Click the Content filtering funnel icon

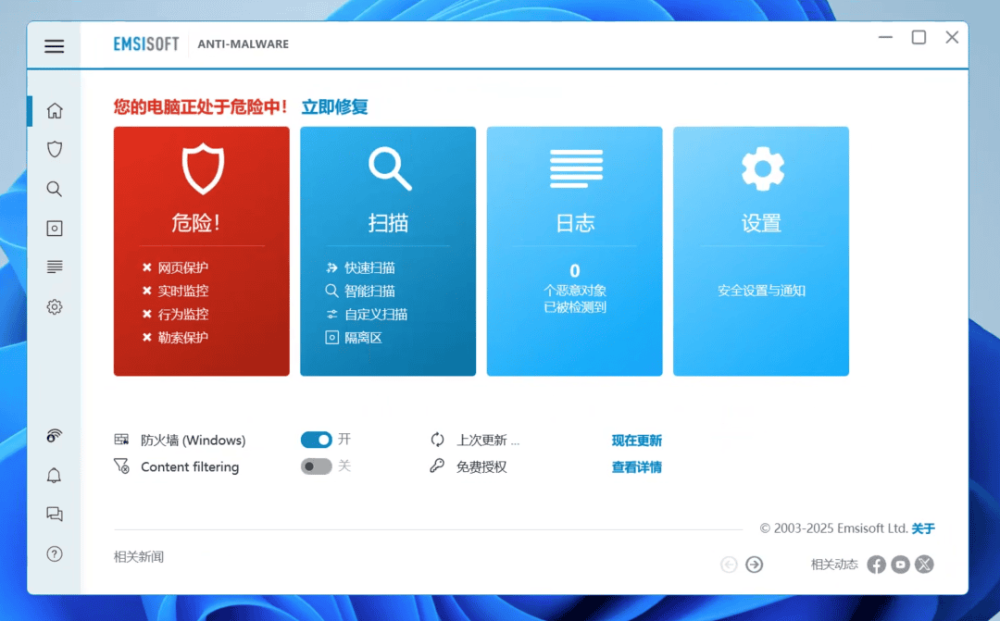coord(122,466)
